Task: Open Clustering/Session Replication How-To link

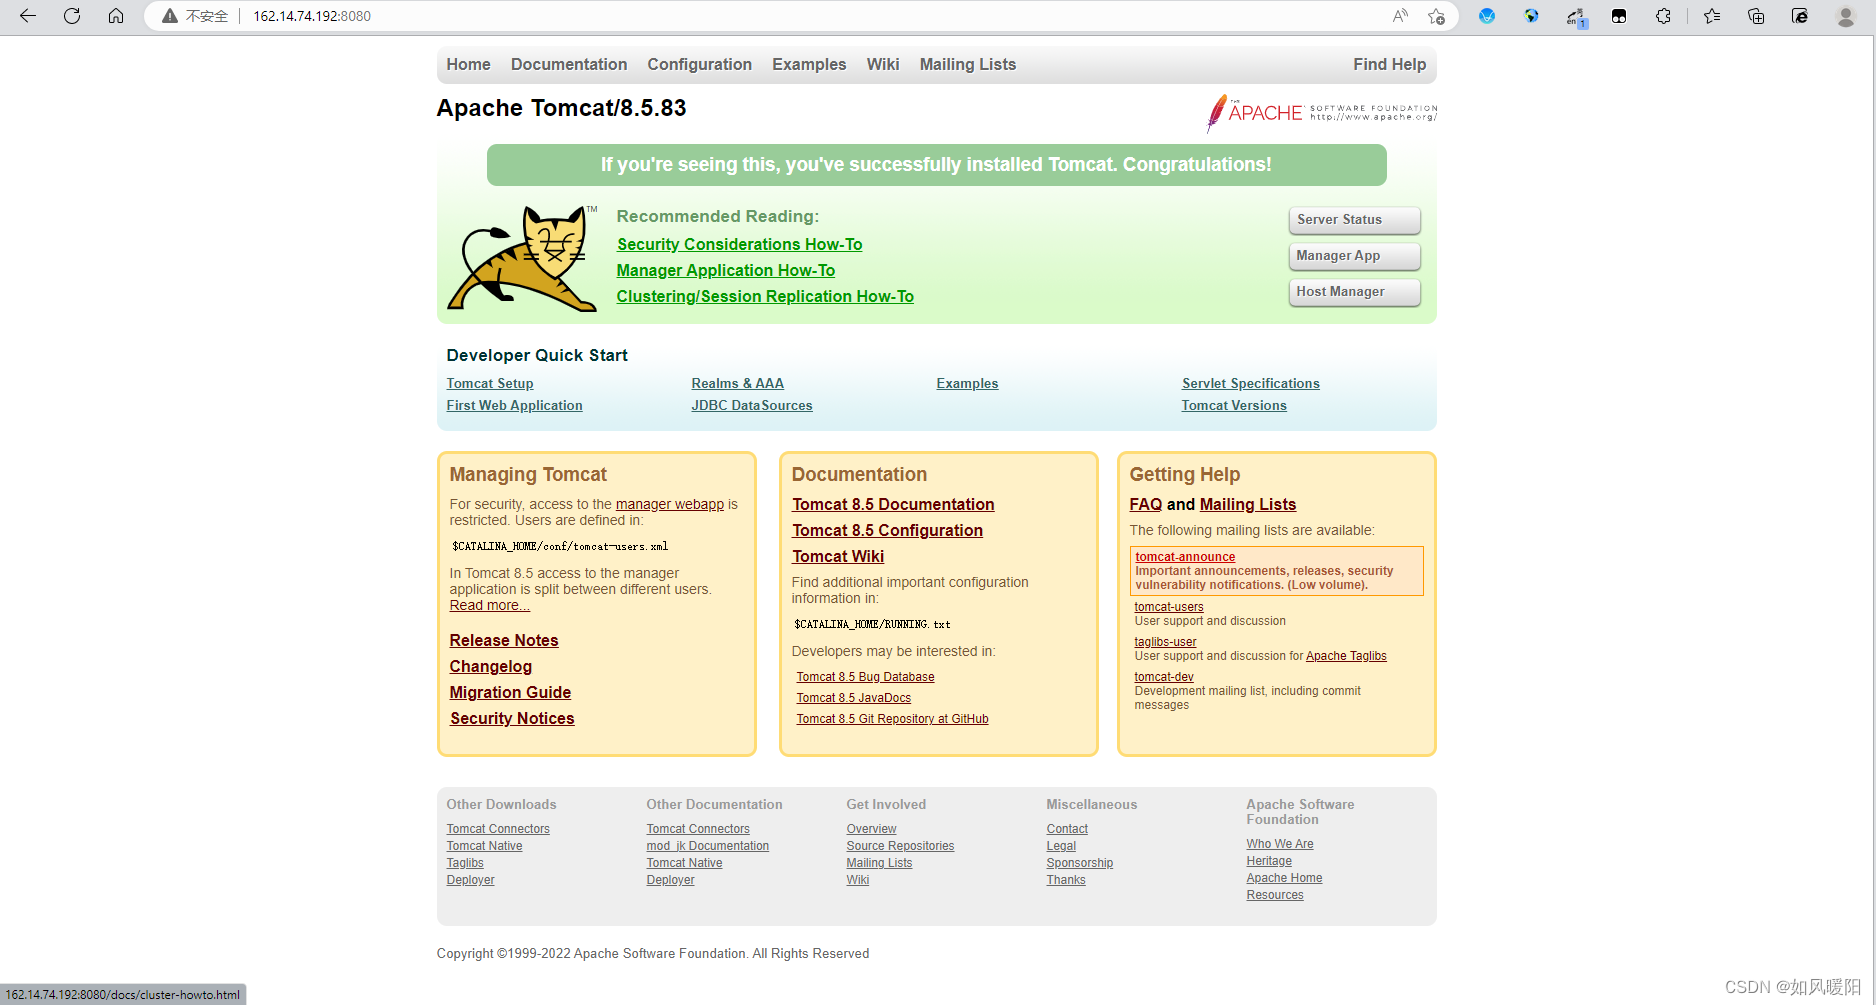Action: pos(765,296)
